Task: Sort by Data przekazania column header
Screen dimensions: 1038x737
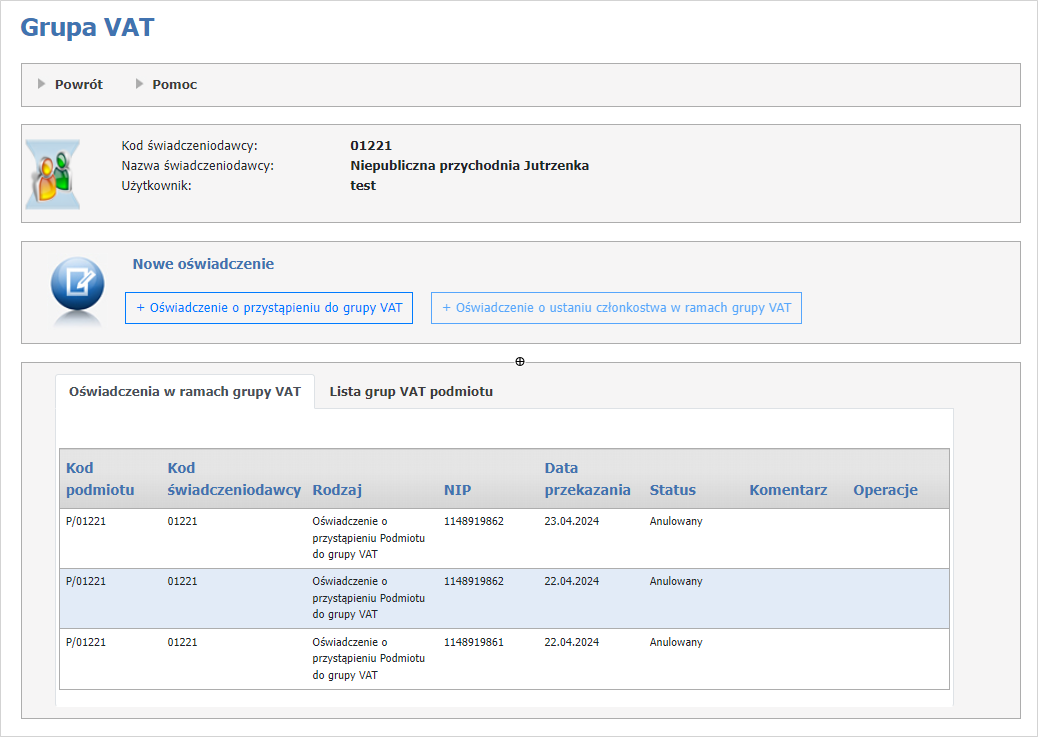Action: tap(587, 479)
